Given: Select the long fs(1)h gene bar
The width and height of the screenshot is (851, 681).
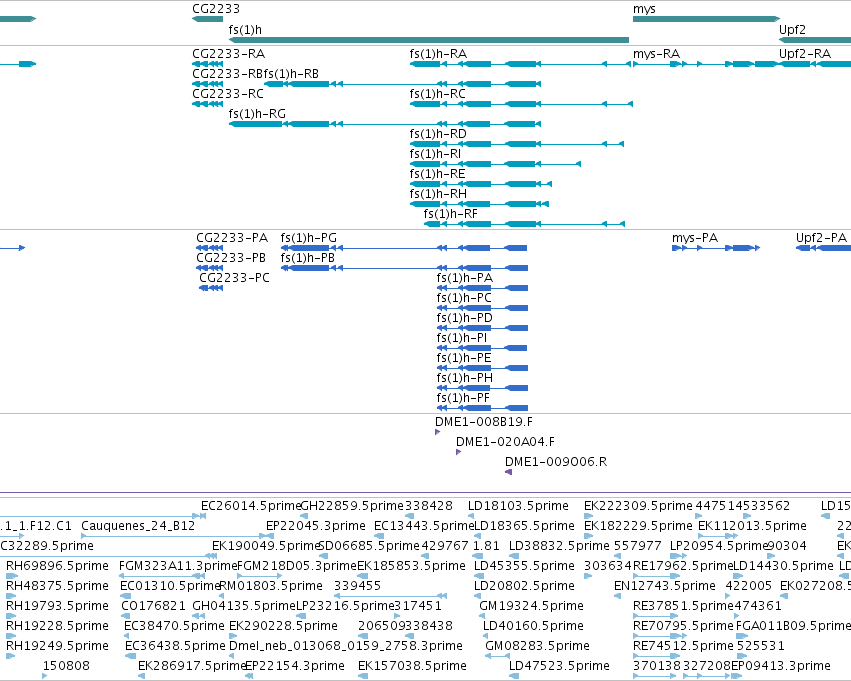Looking at the screenshot, I should point(429,40).
